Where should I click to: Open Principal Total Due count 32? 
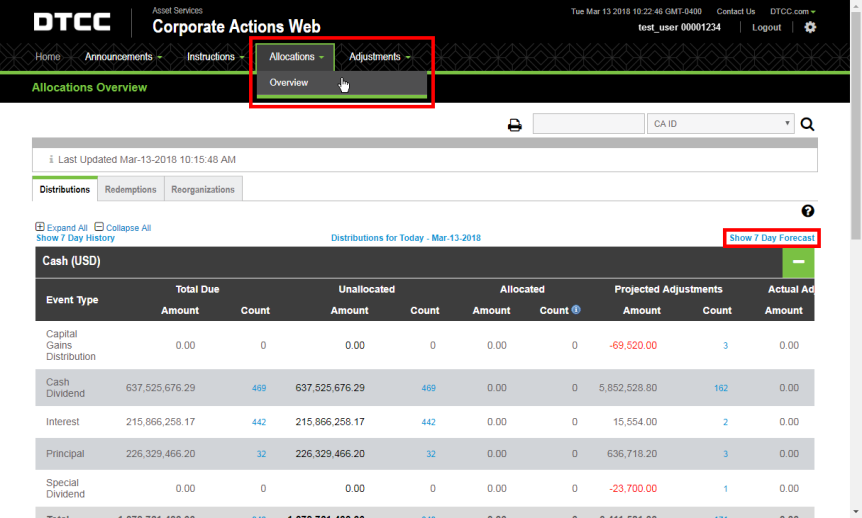[x=261, y=454]
